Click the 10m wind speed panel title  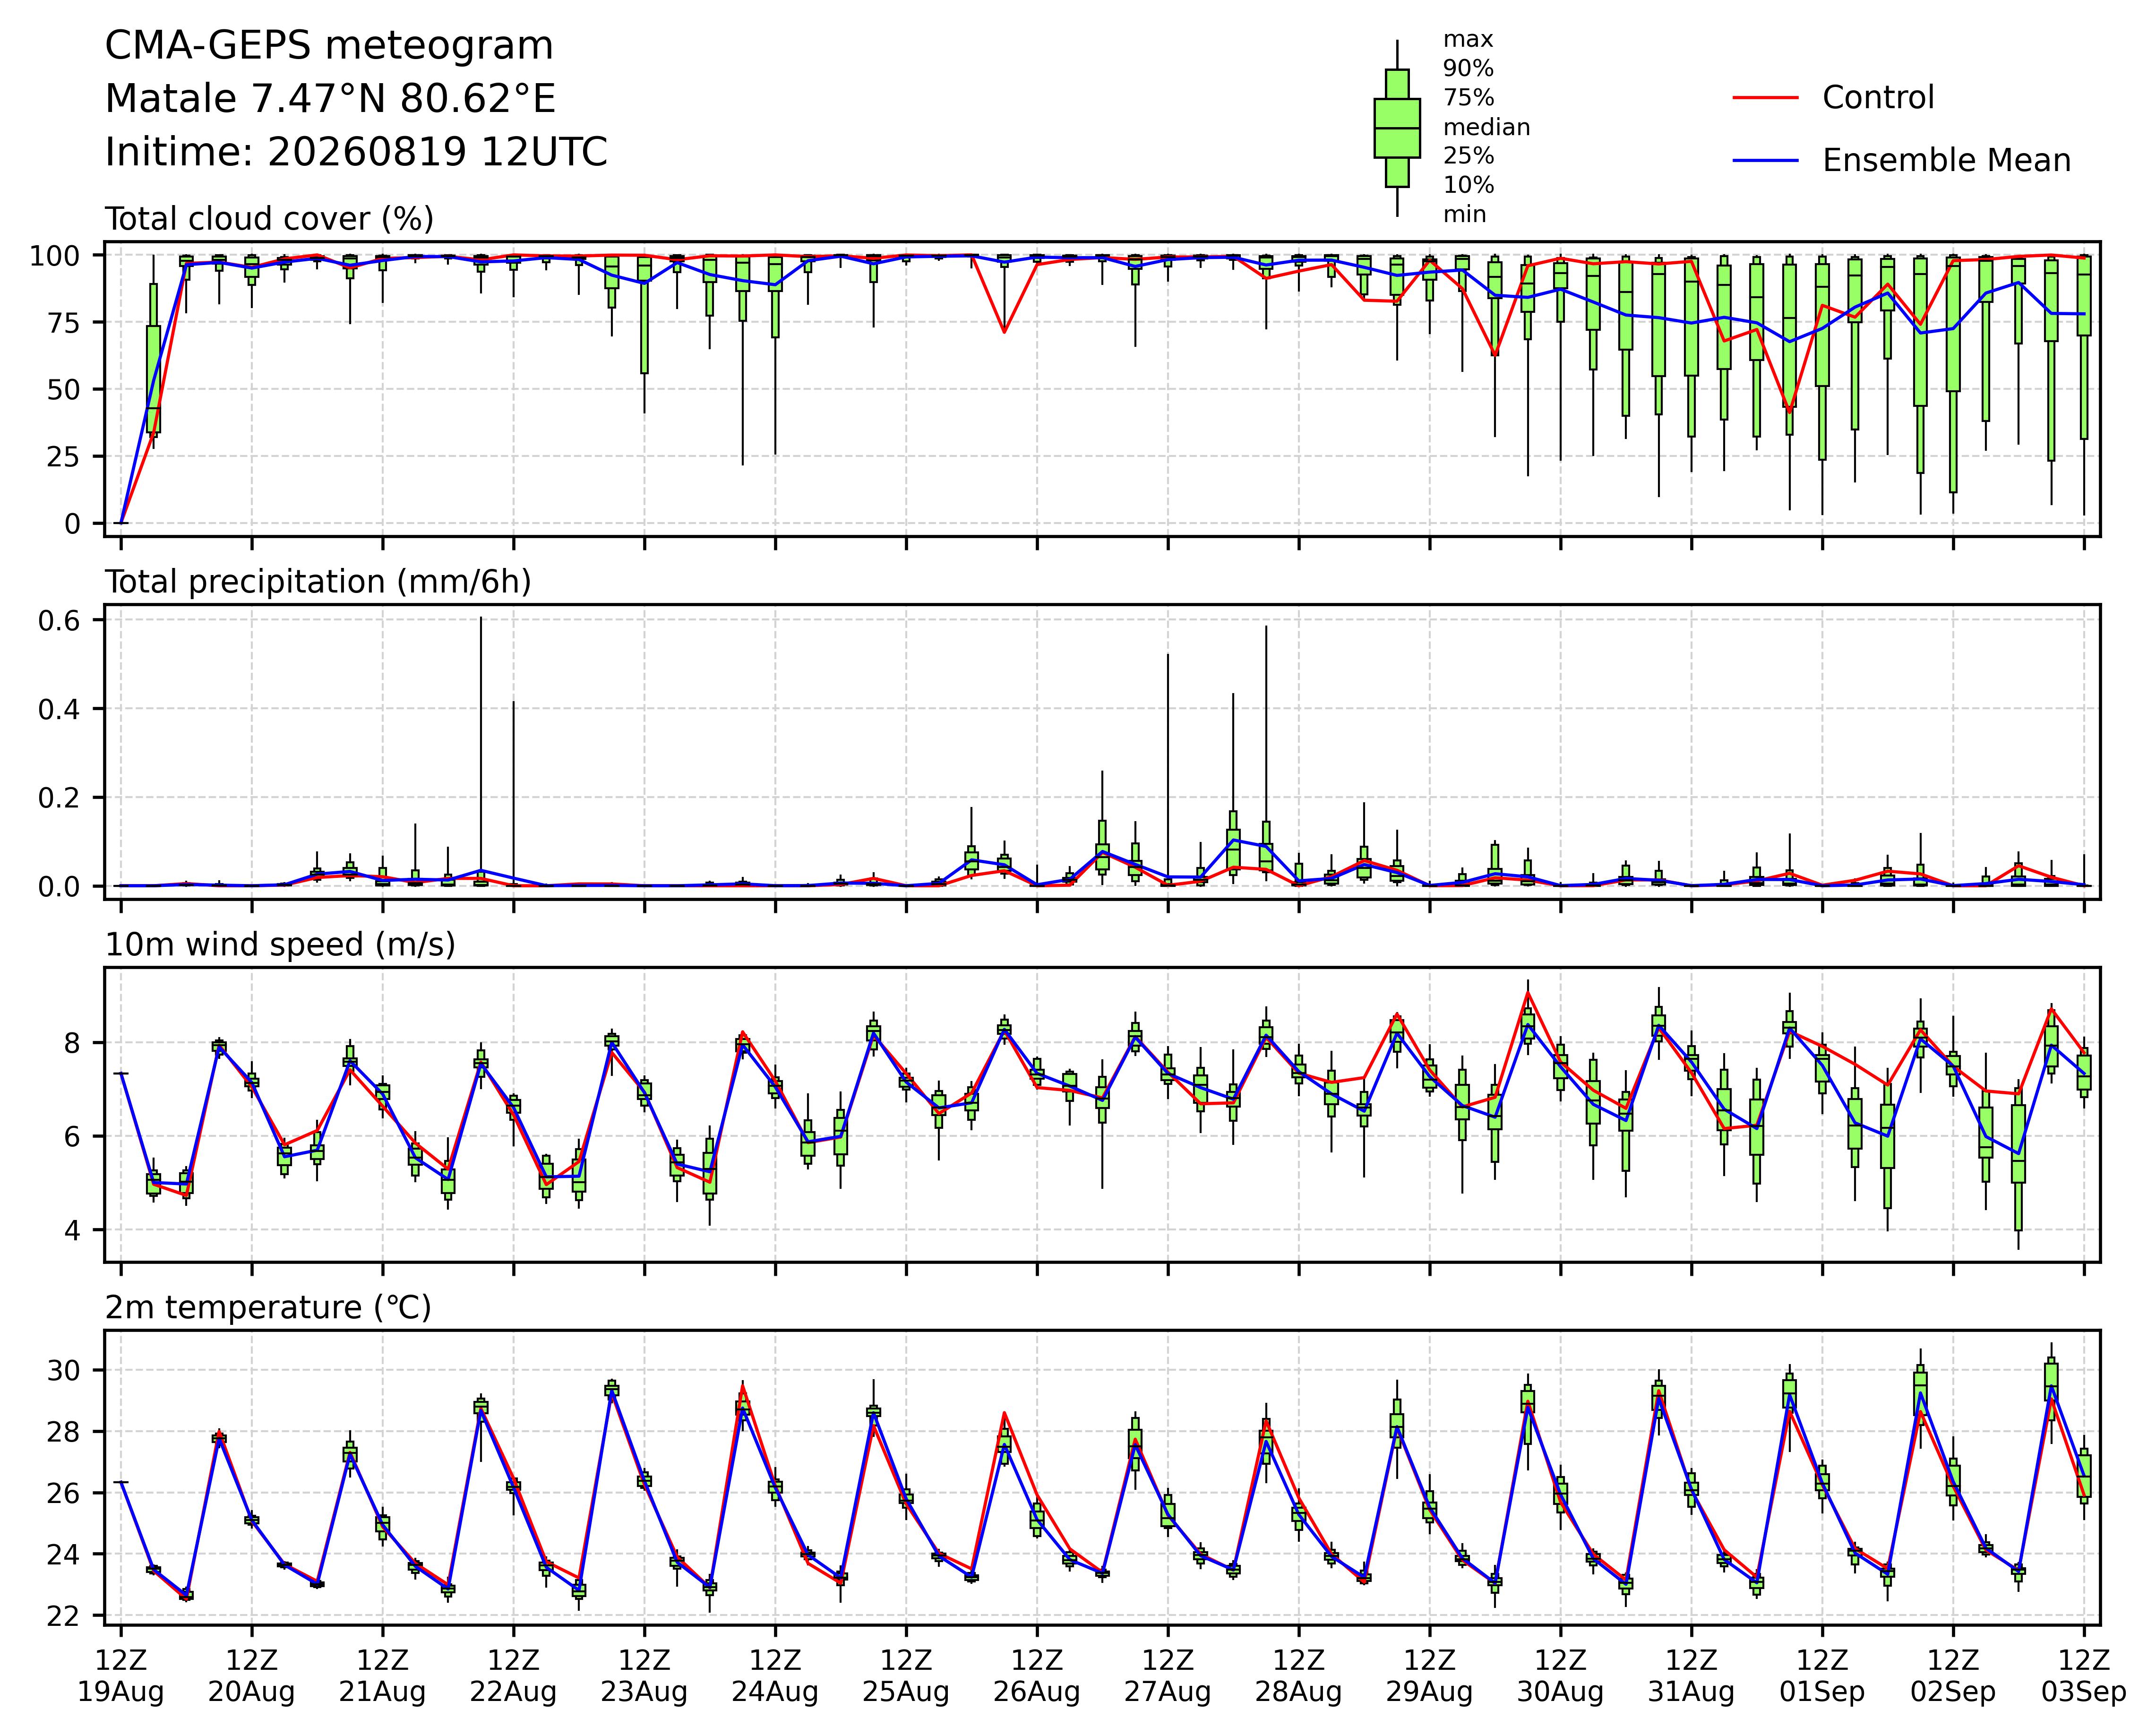pos(280,945)
